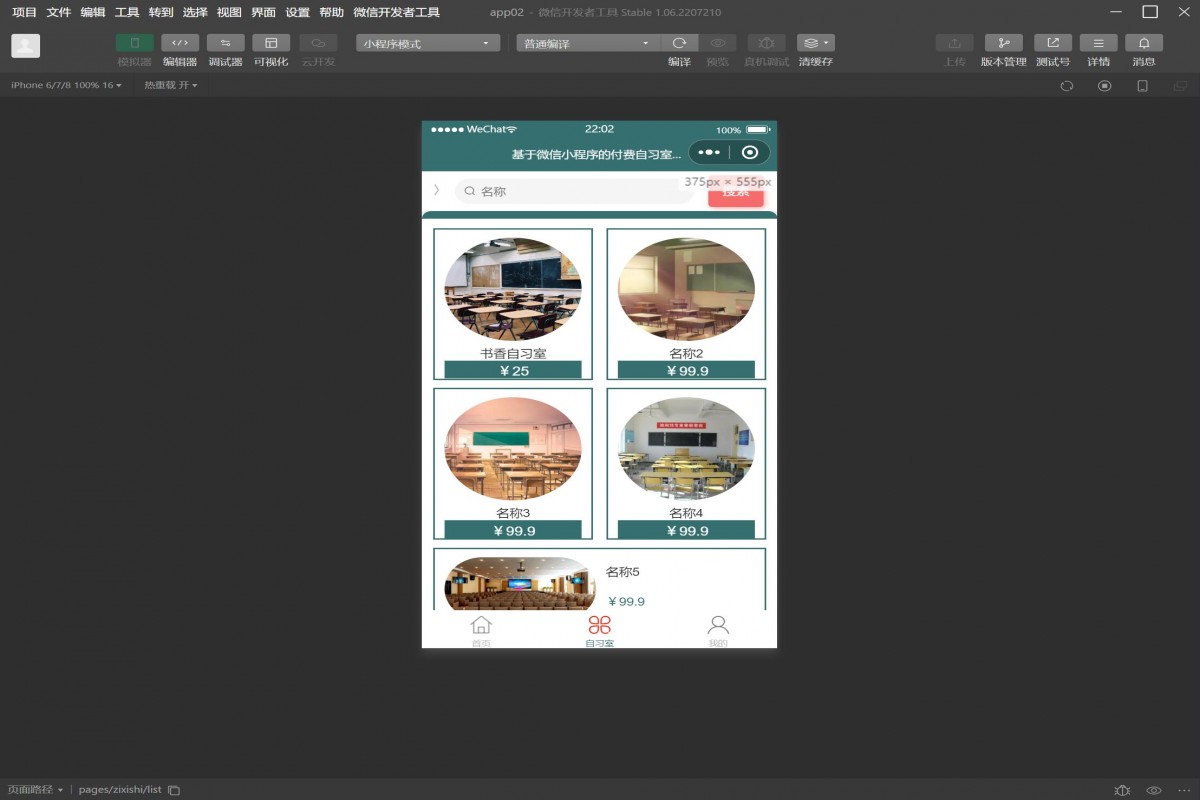
Task: Open the 设置 menu
Action: (x=297, y=13)
